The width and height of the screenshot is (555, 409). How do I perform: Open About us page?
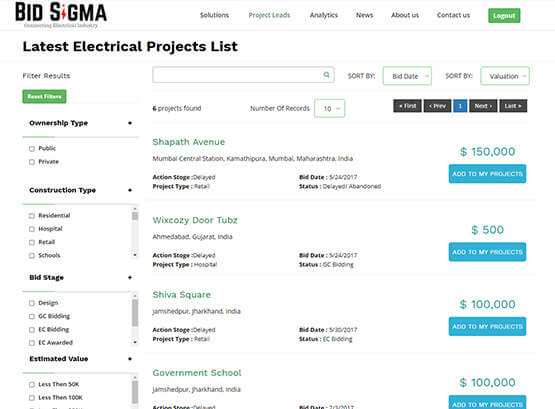click(x=405, y=15)
